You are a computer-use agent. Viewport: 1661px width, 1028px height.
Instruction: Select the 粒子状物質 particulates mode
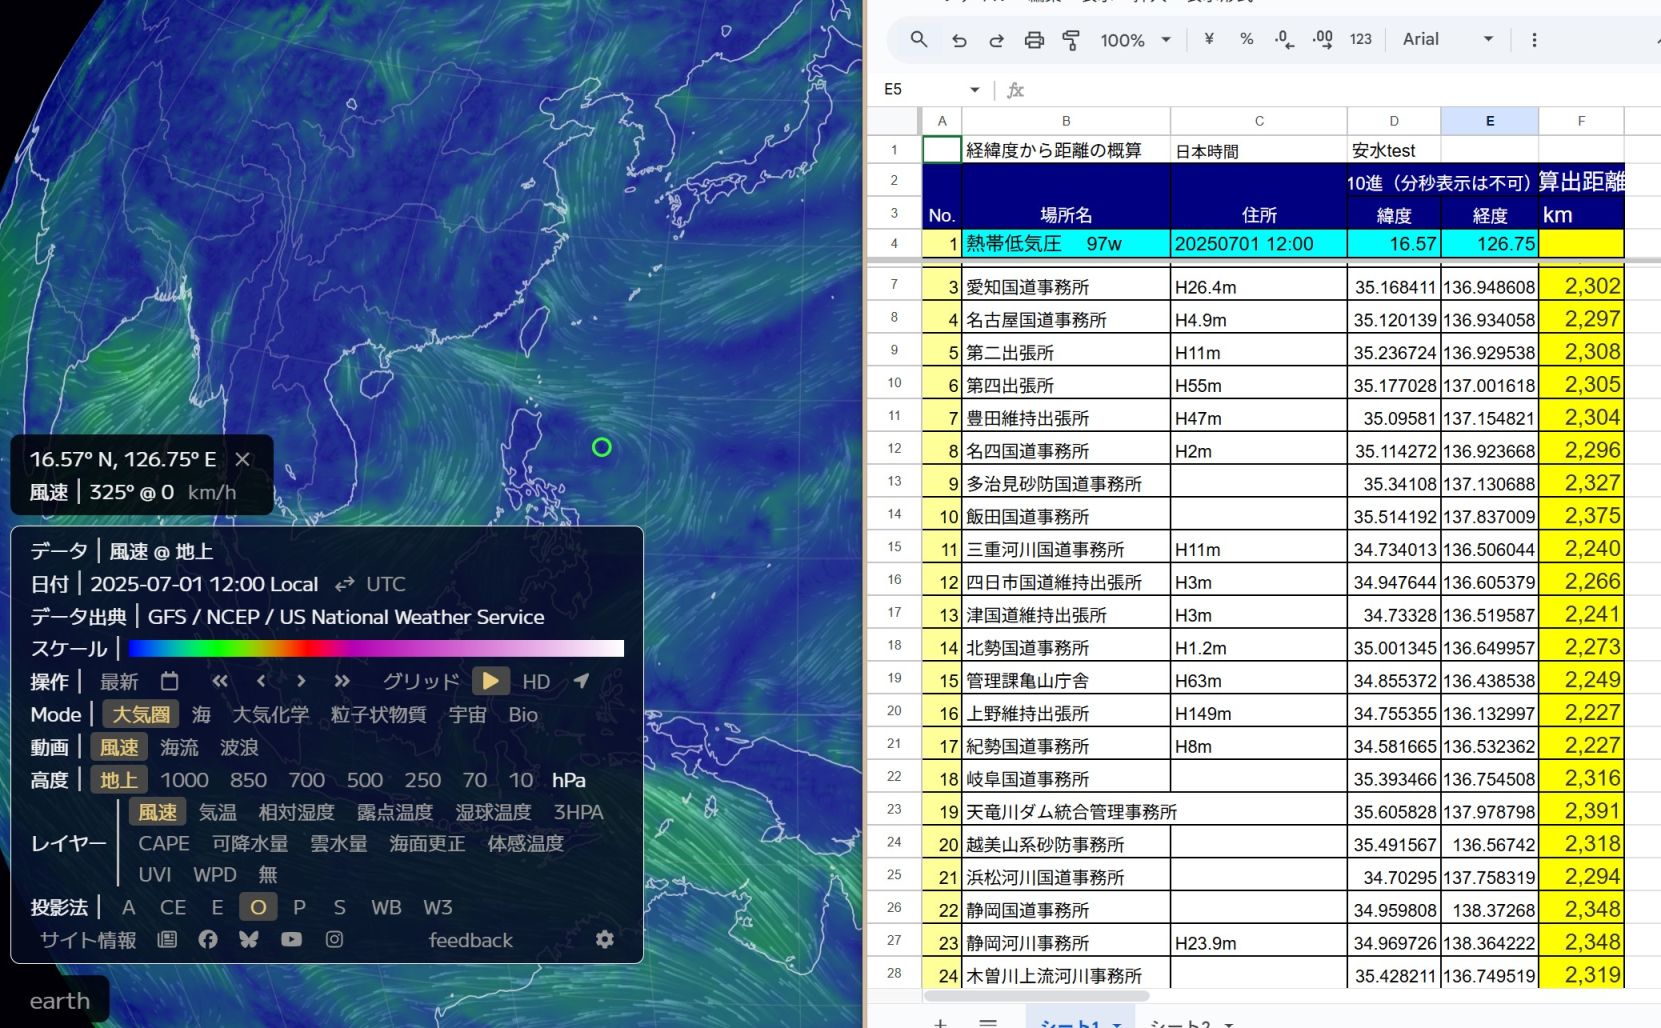point(378,714)
